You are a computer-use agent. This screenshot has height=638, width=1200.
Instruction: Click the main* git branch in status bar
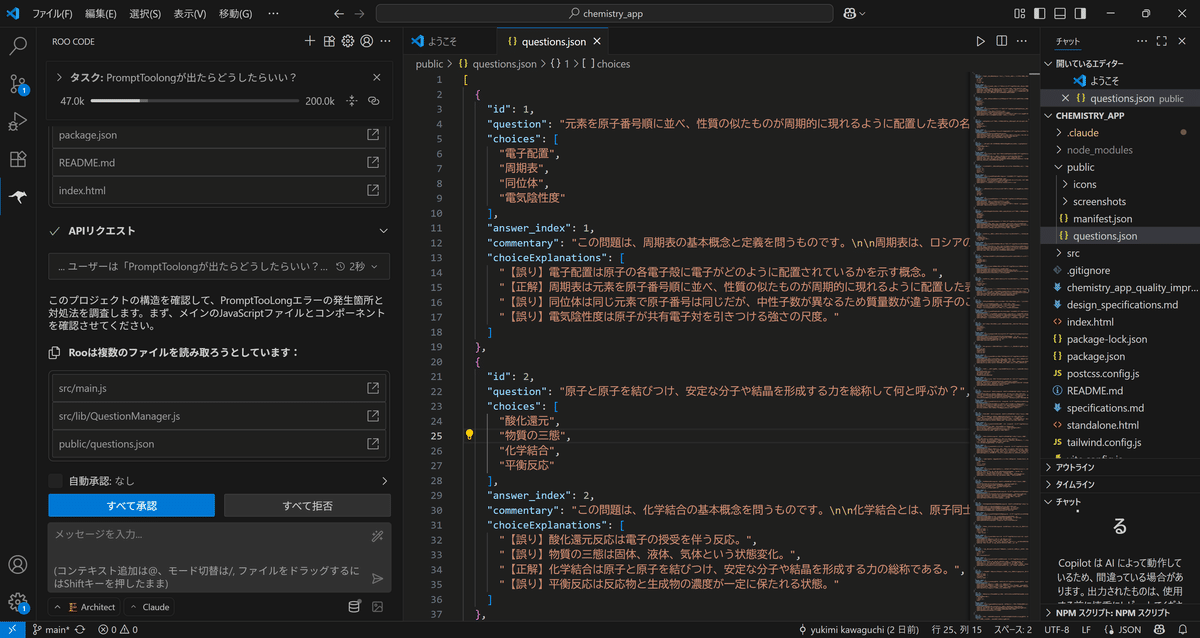[x=50, y=630]
